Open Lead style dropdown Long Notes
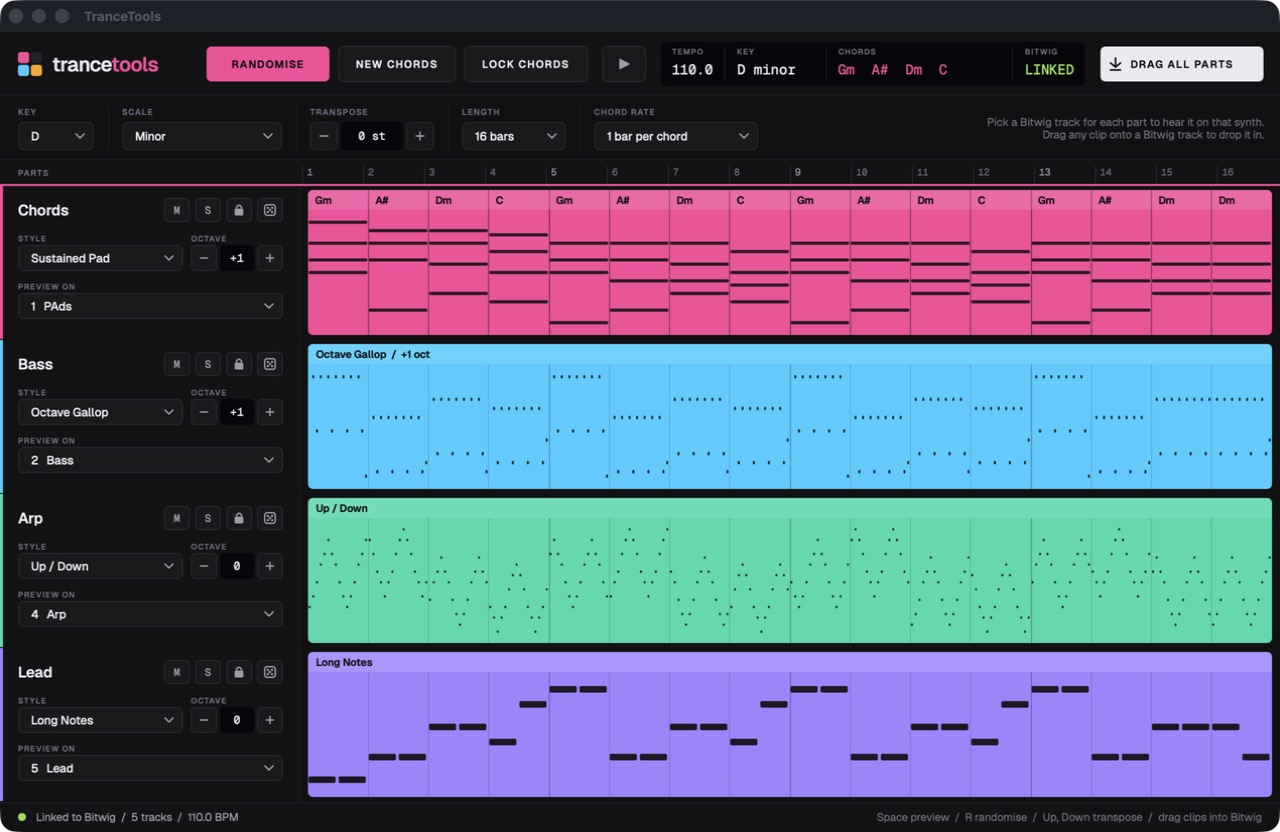 [100, 720]
